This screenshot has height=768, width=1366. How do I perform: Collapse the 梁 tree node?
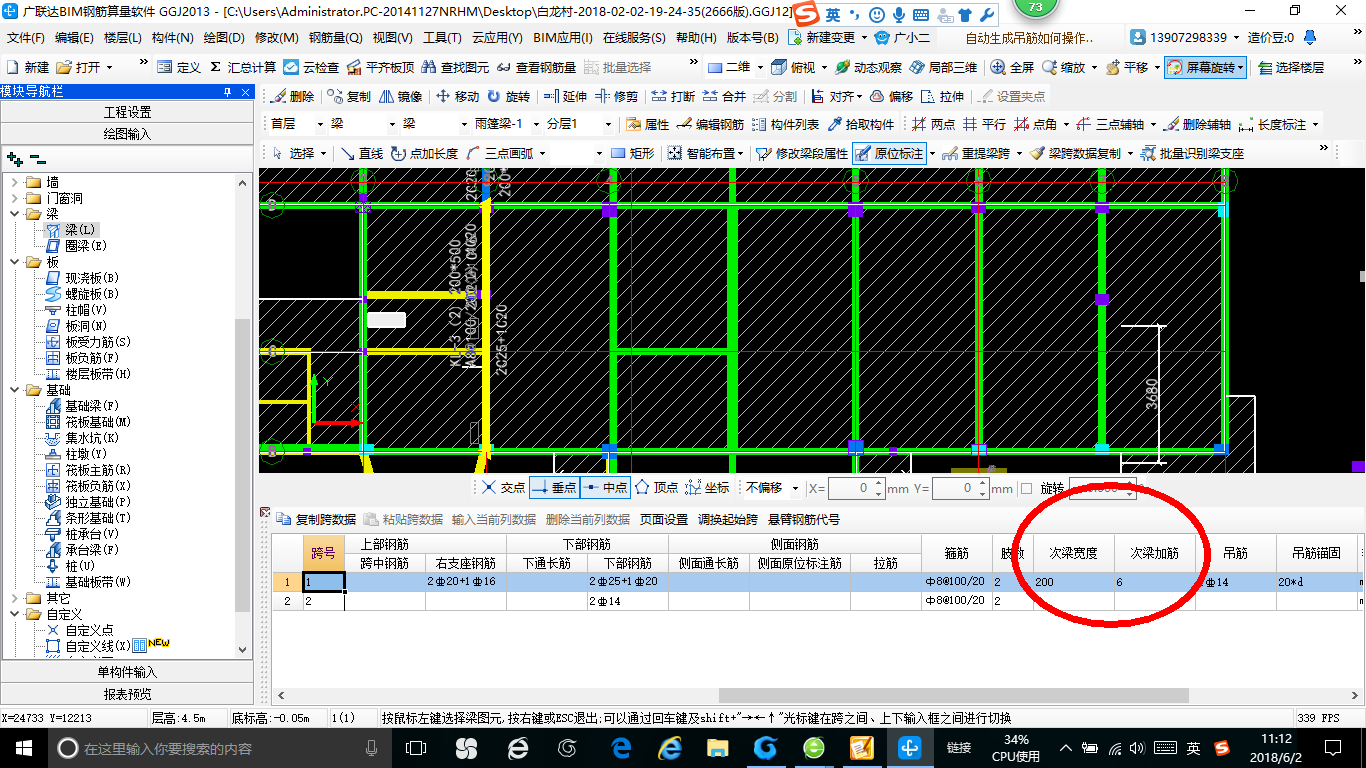pos(14,214)
